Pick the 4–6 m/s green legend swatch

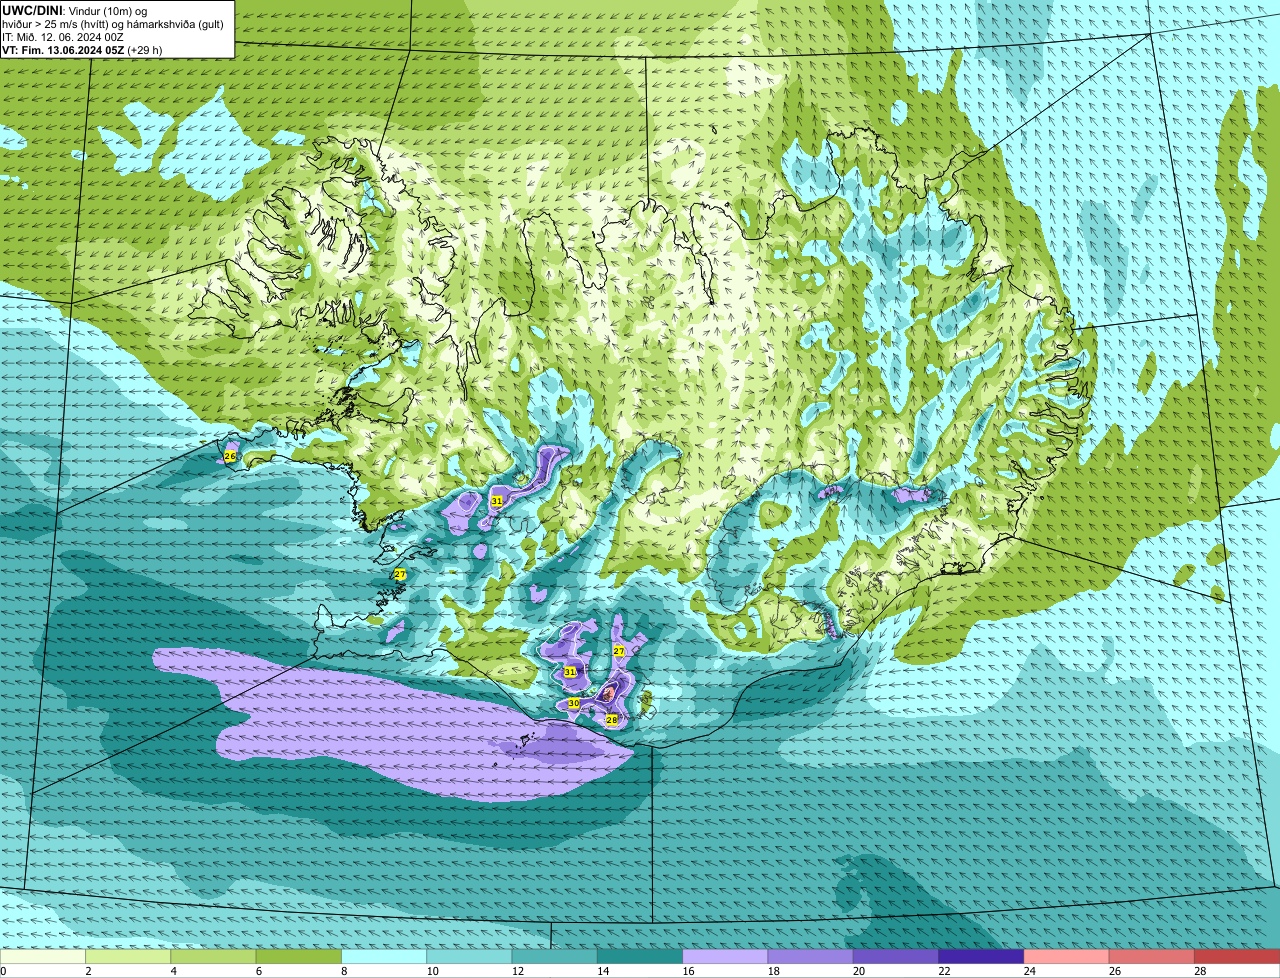point(213,956)
